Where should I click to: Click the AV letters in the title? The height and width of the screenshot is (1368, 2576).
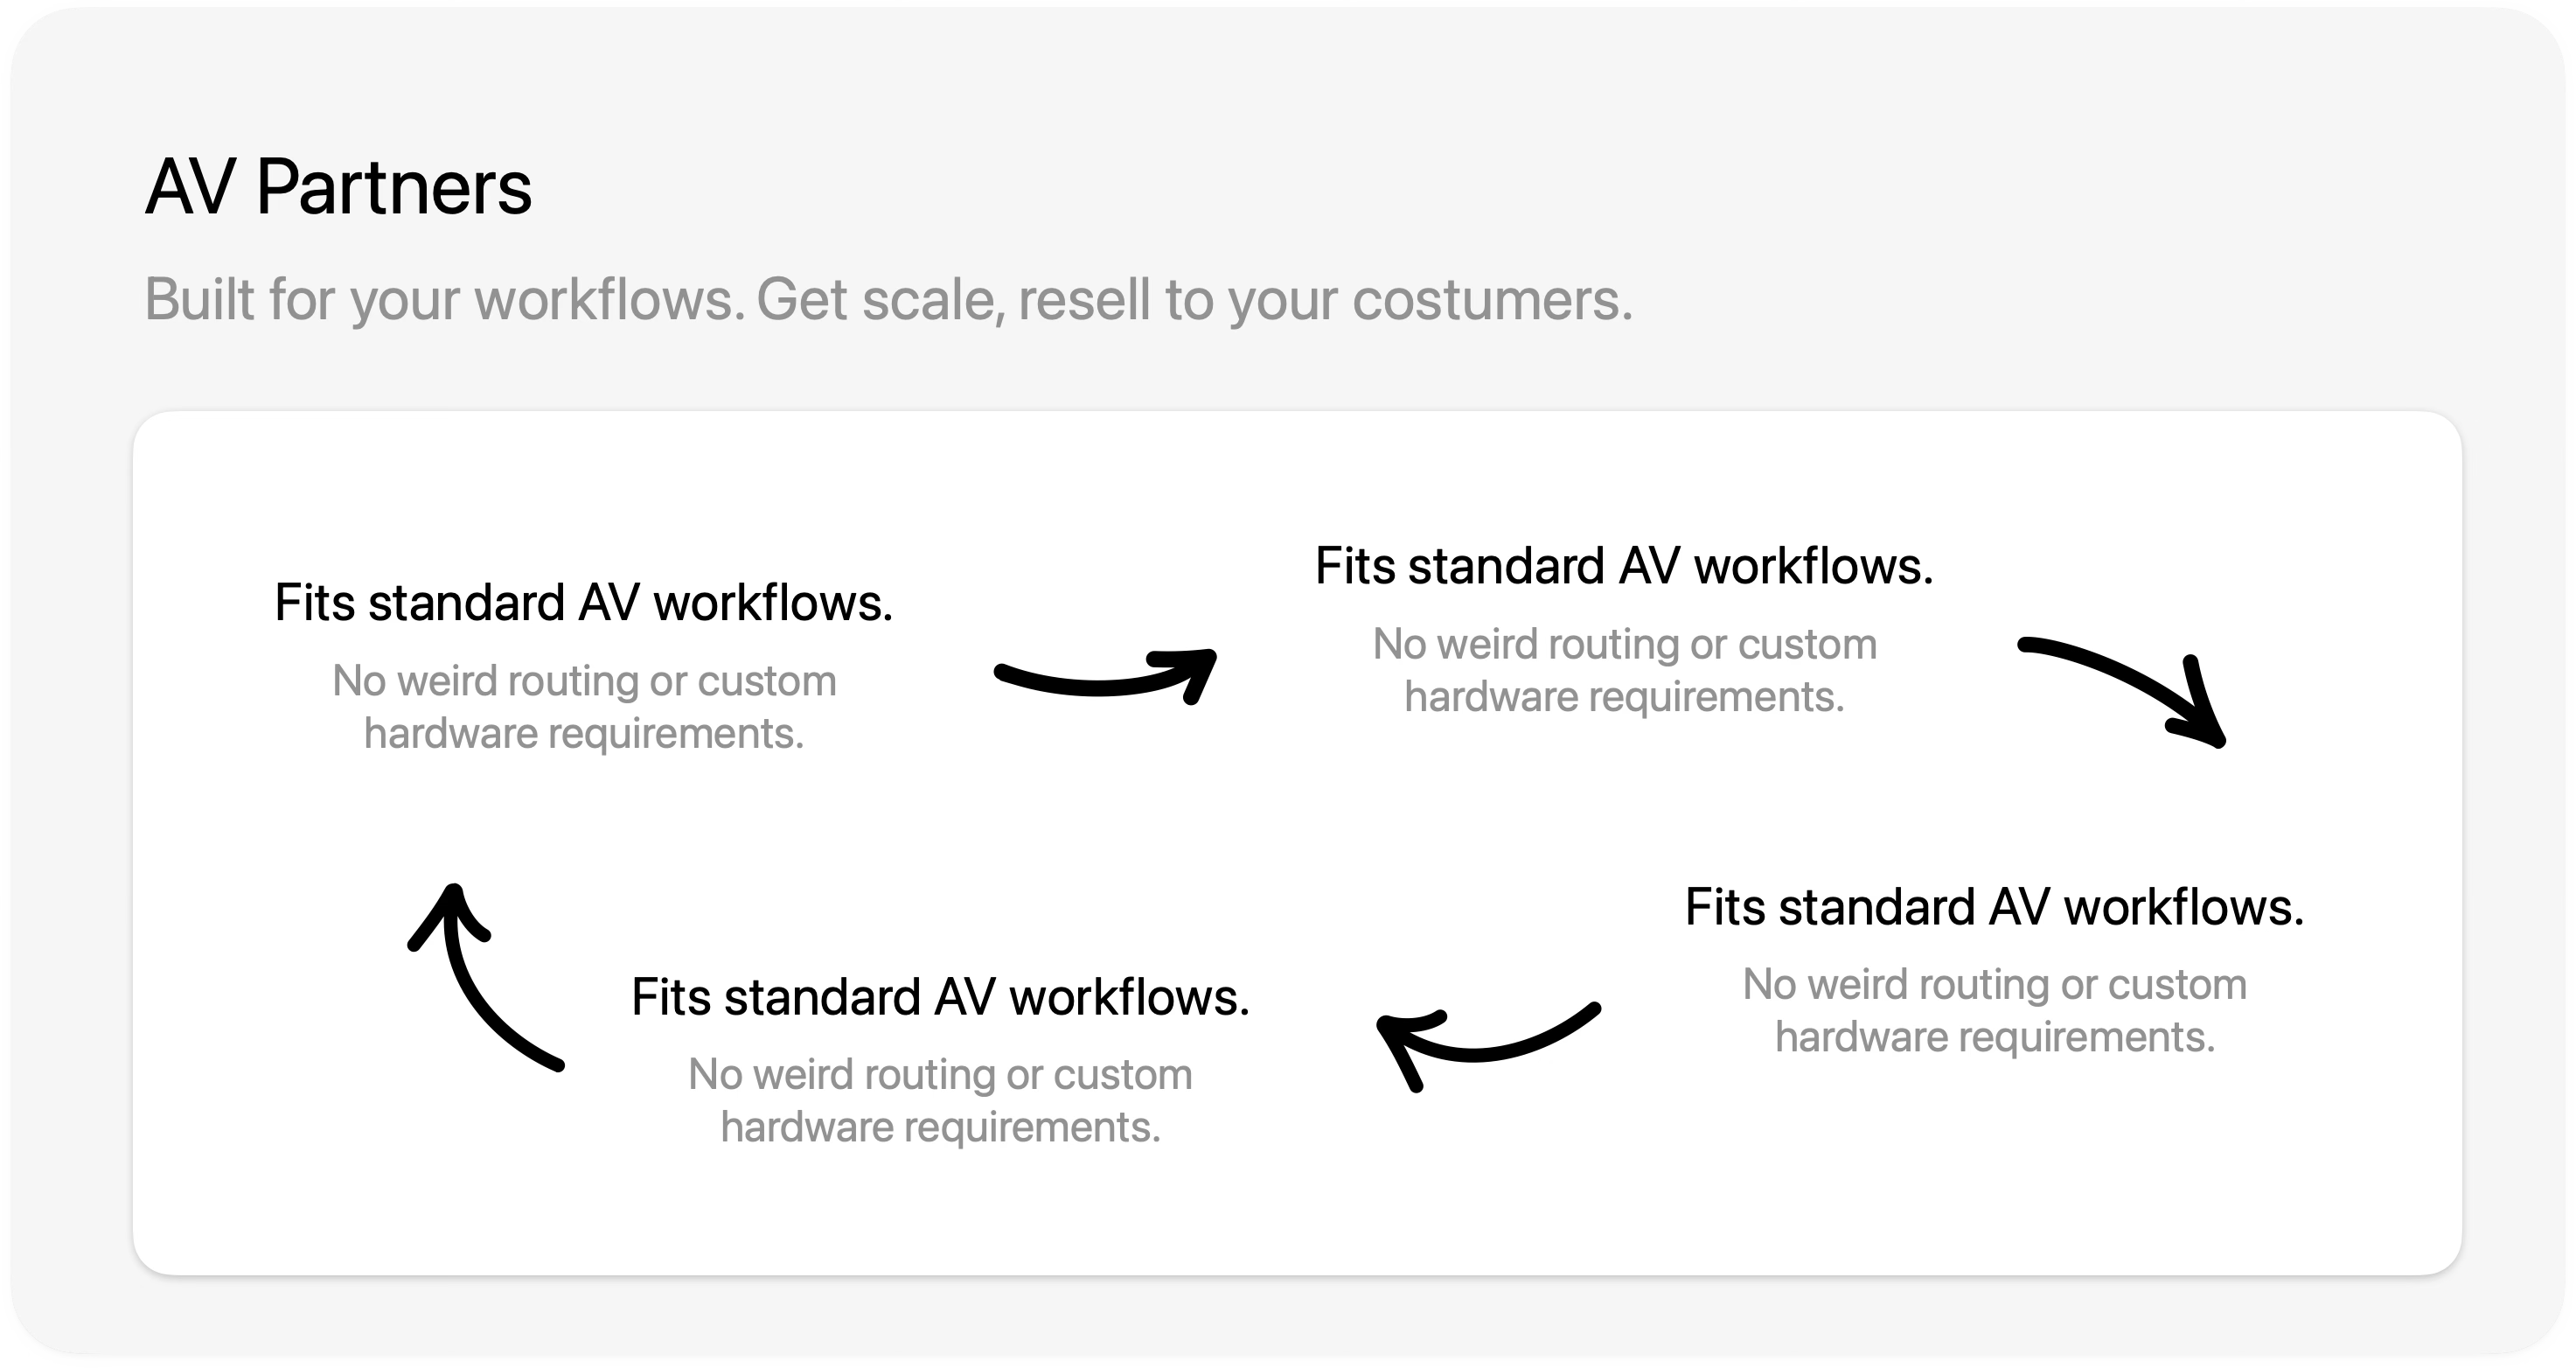[190, 187]
